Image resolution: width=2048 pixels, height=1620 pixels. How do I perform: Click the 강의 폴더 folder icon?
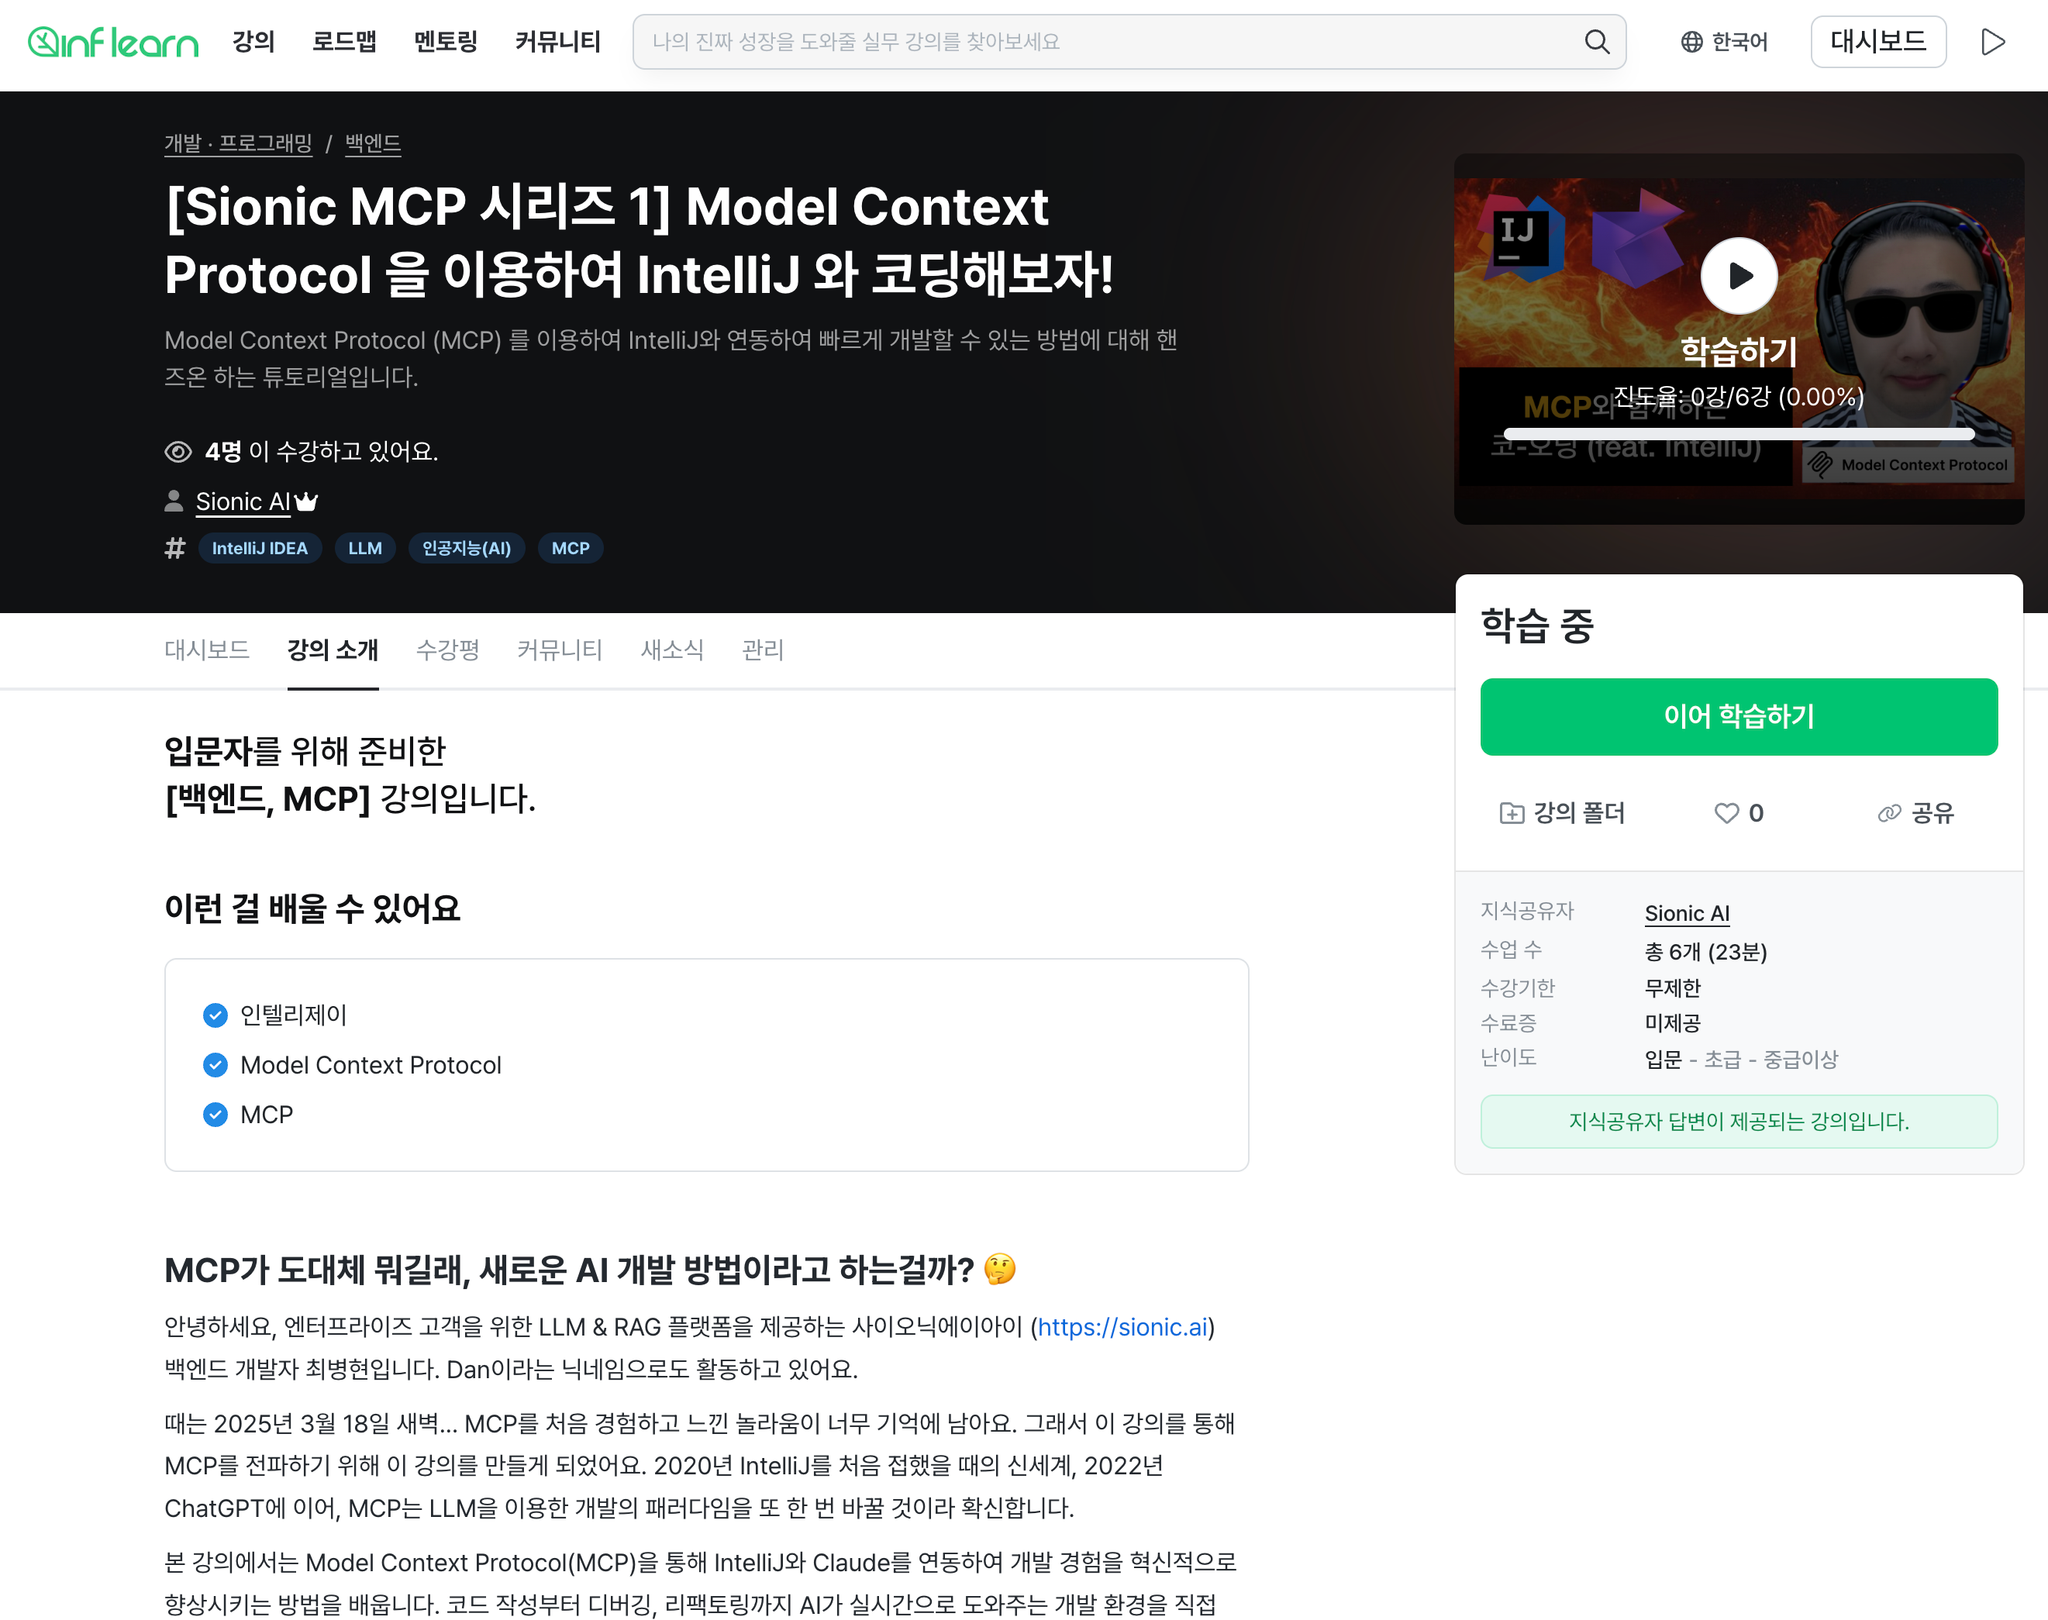click(x=1512, y=813)
